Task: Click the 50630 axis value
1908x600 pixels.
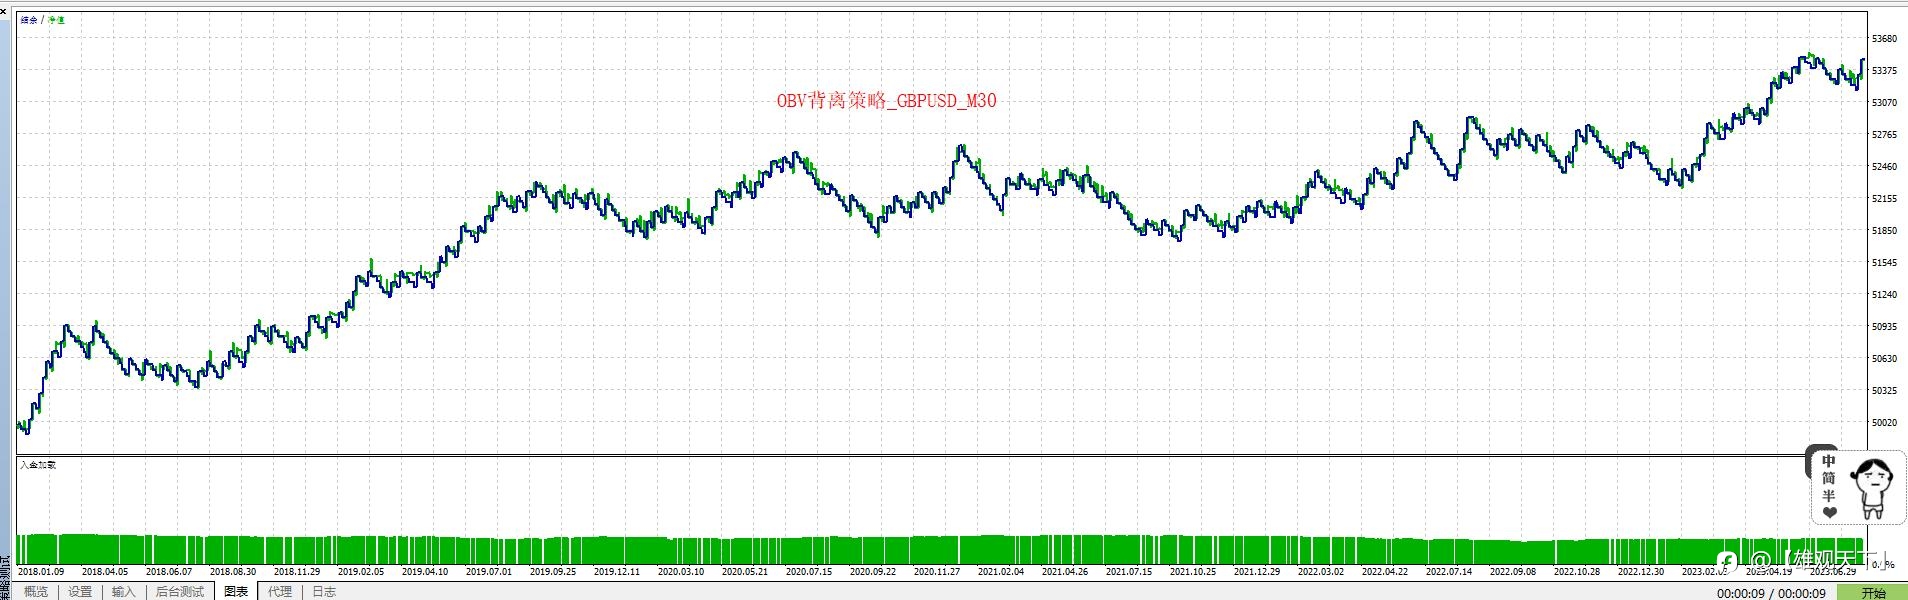Action: (1884, 359)
